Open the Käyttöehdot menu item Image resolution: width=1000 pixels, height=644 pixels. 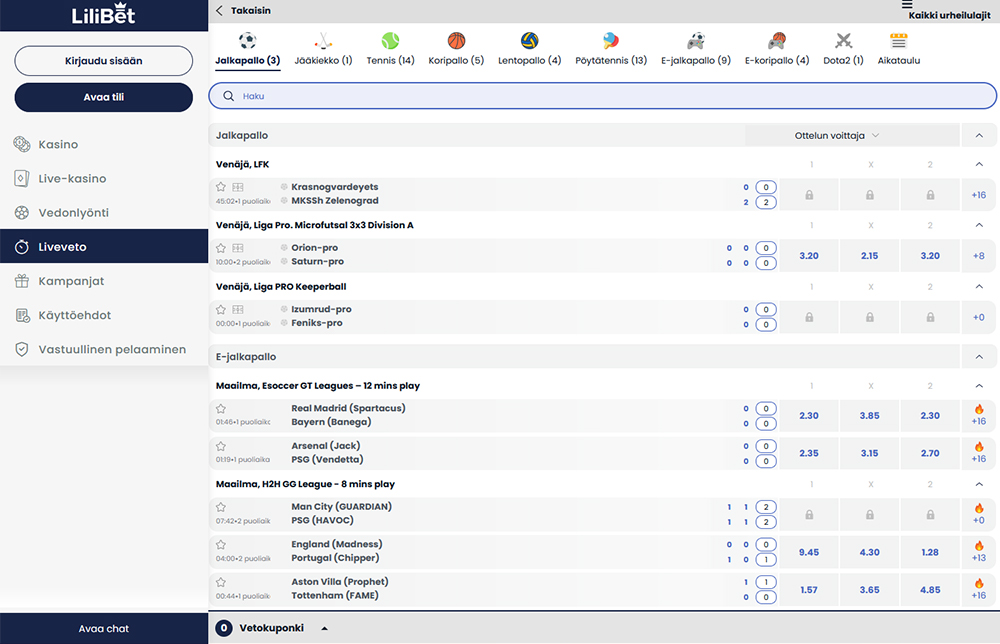click(x=104, y=315)
